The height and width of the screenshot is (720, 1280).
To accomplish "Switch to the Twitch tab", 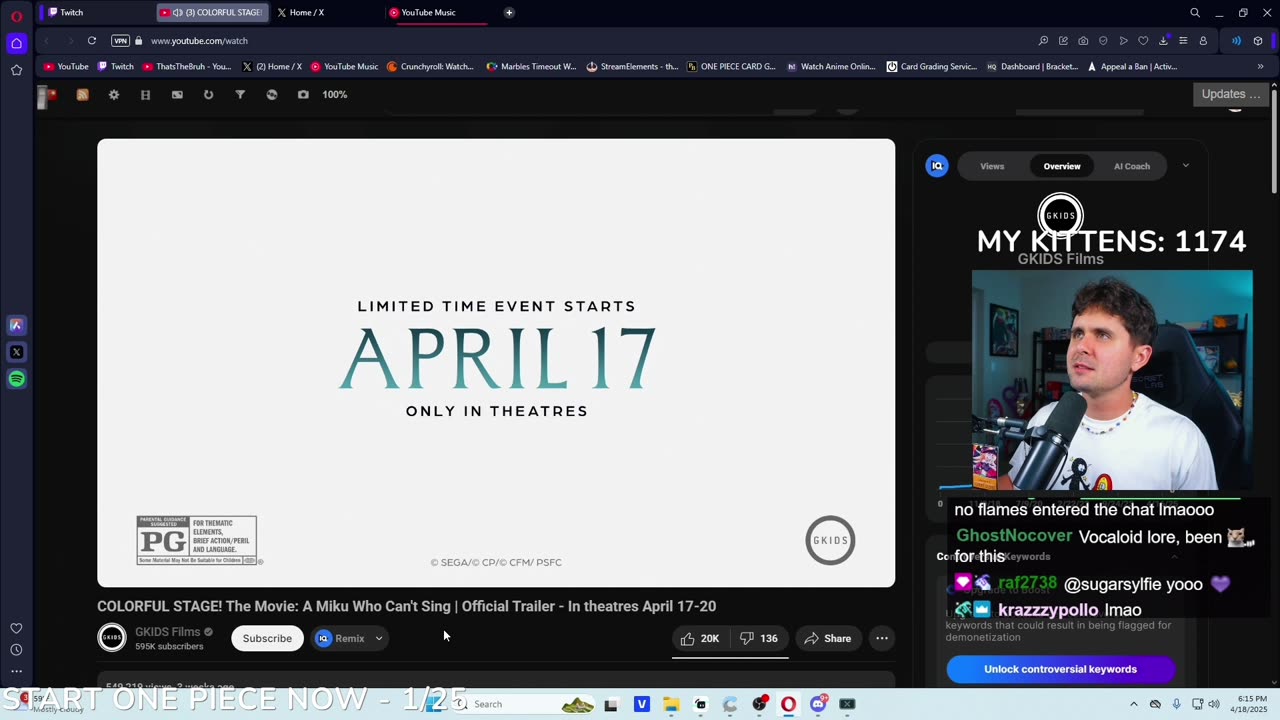I will tap(95, 13).
